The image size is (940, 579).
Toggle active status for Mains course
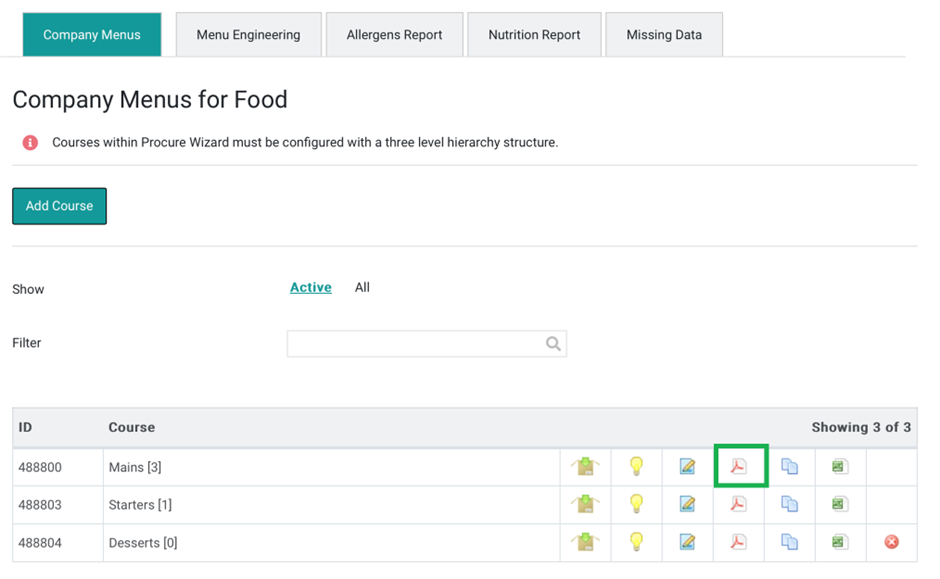(637, 467)
